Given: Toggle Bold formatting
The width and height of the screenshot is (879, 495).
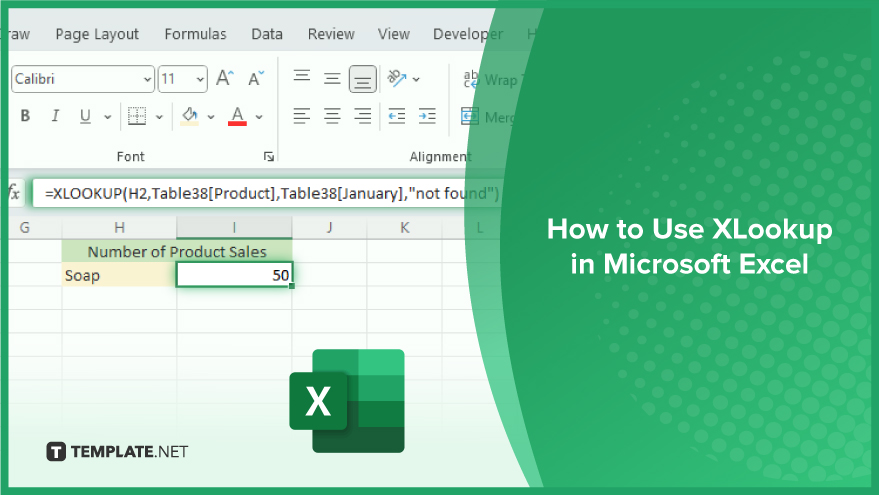Looking at the screenshot, I should tap(25, 116).
